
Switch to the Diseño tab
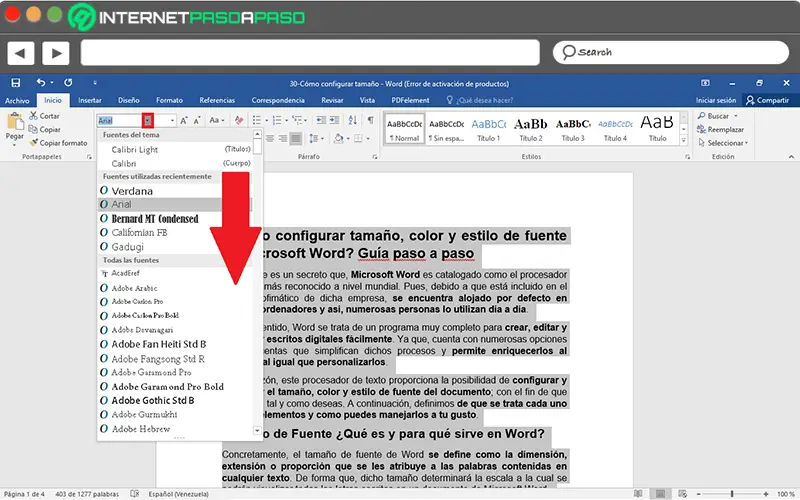[x=129, y=101]
